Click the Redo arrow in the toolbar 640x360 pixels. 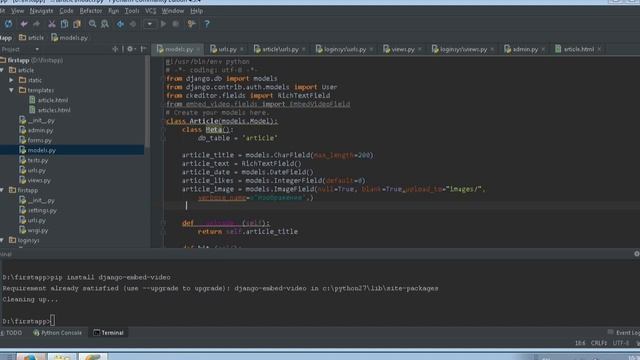click(x=37, y=24)
